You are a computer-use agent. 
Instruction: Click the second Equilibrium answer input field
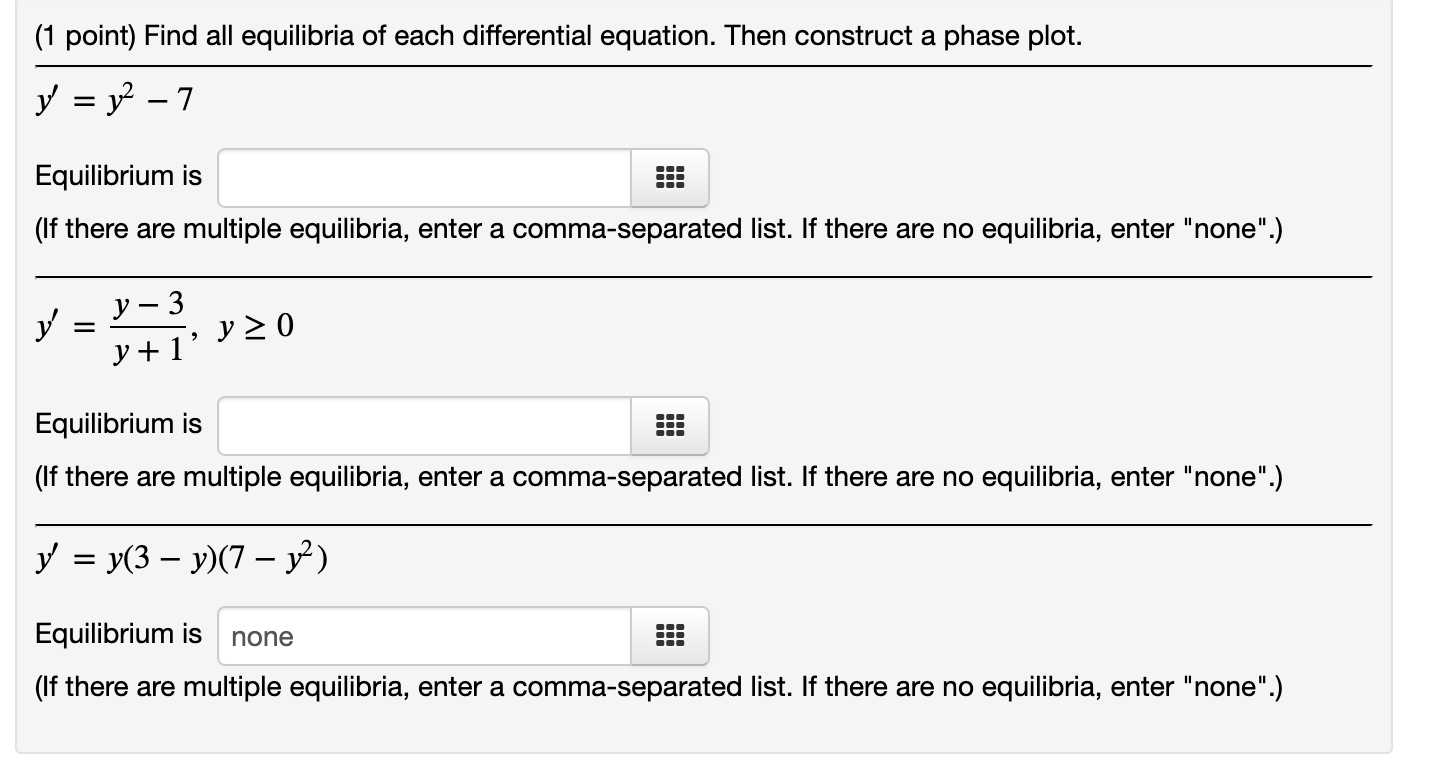tap(425, 426)
